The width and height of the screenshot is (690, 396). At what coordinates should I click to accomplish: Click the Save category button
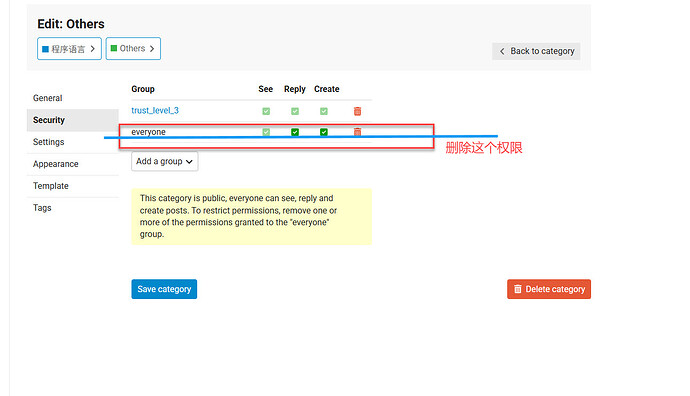pos(164,289)
